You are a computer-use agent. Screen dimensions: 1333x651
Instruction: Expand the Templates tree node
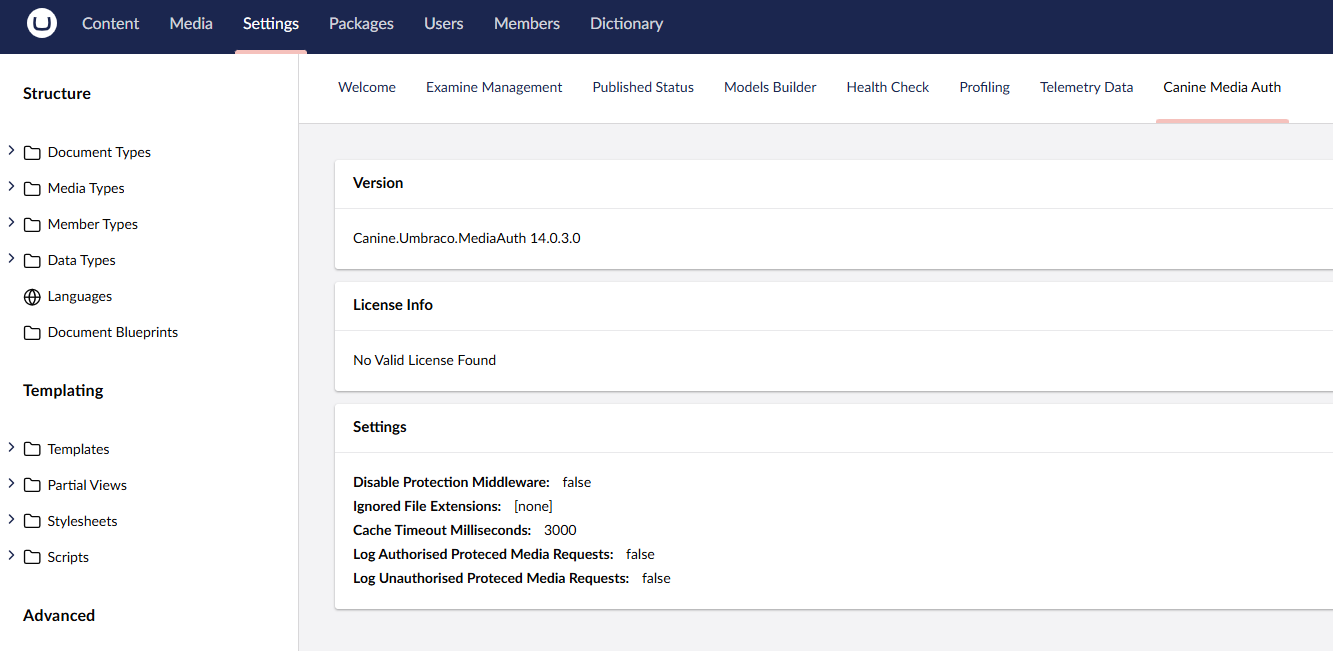(x=11, y=448)
